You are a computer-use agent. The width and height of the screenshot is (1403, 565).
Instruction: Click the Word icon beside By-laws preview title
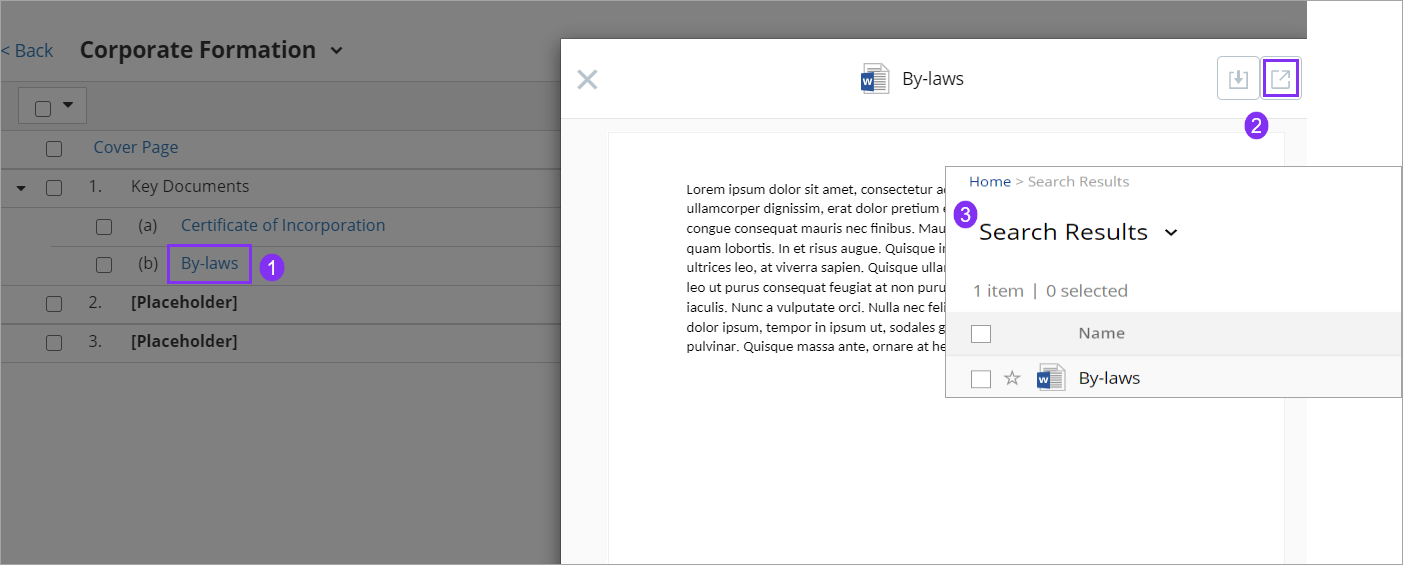click(x=875, y=79)
